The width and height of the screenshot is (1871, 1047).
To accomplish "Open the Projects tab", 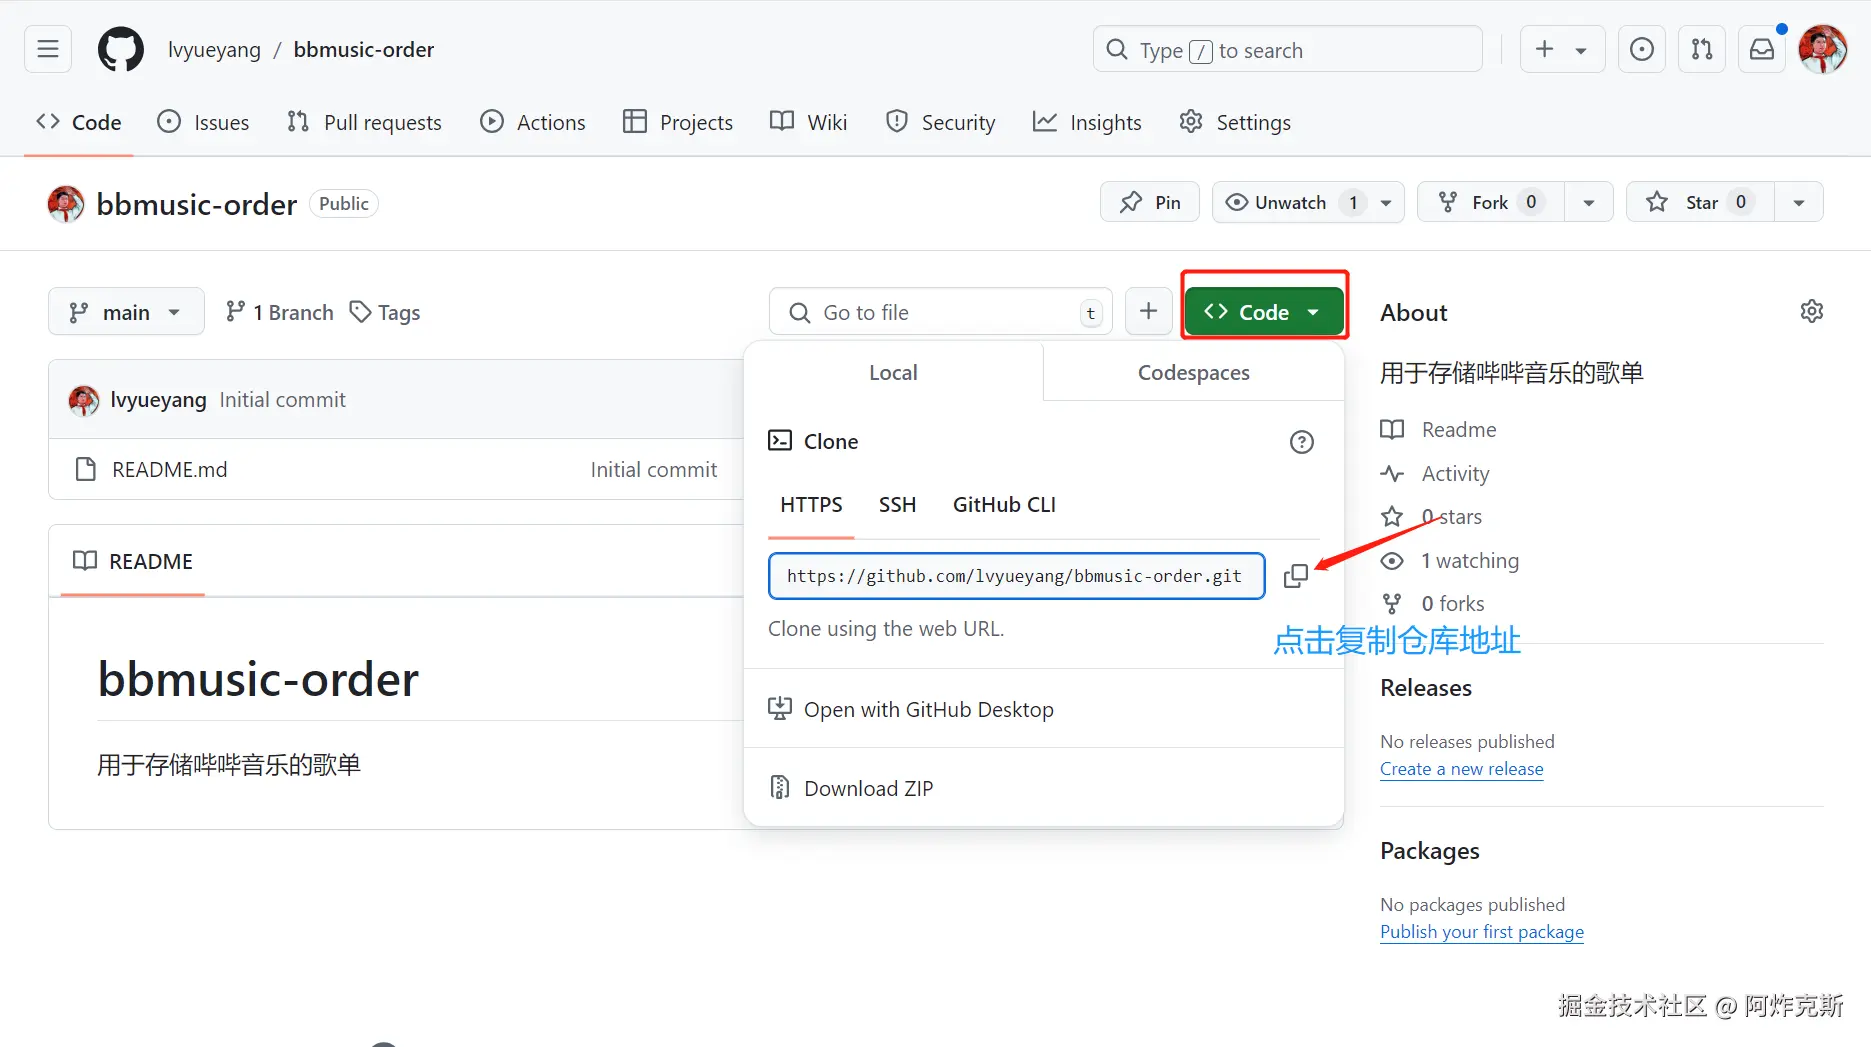I will 678,122.
